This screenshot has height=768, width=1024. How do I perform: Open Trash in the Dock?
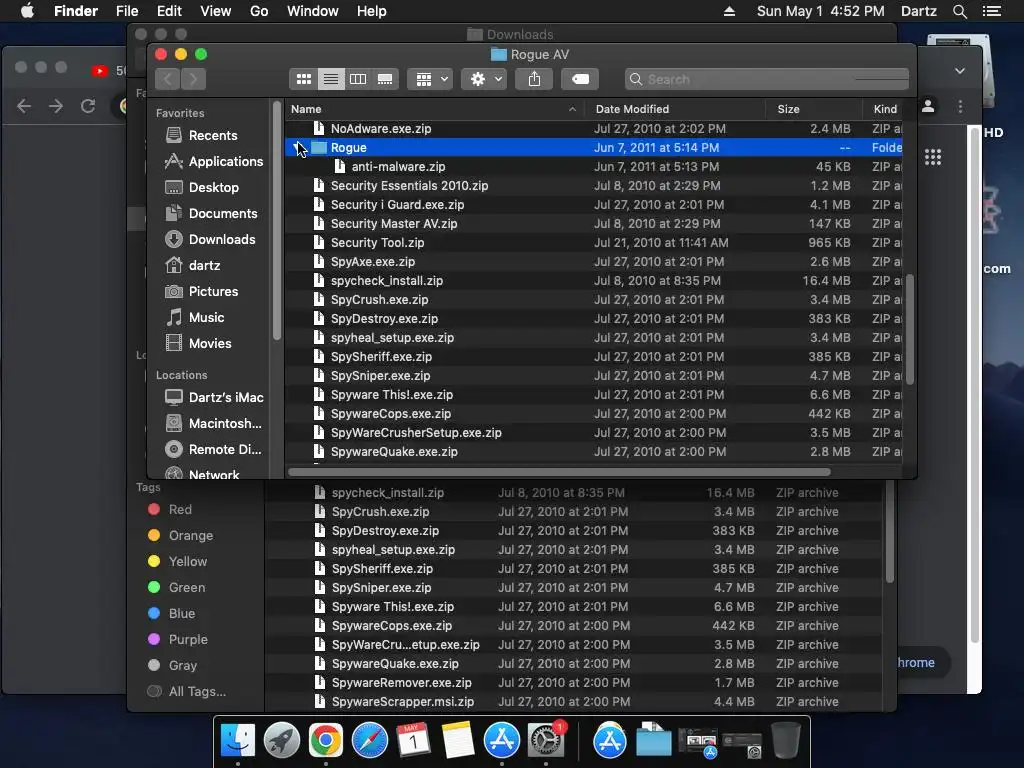786,740
